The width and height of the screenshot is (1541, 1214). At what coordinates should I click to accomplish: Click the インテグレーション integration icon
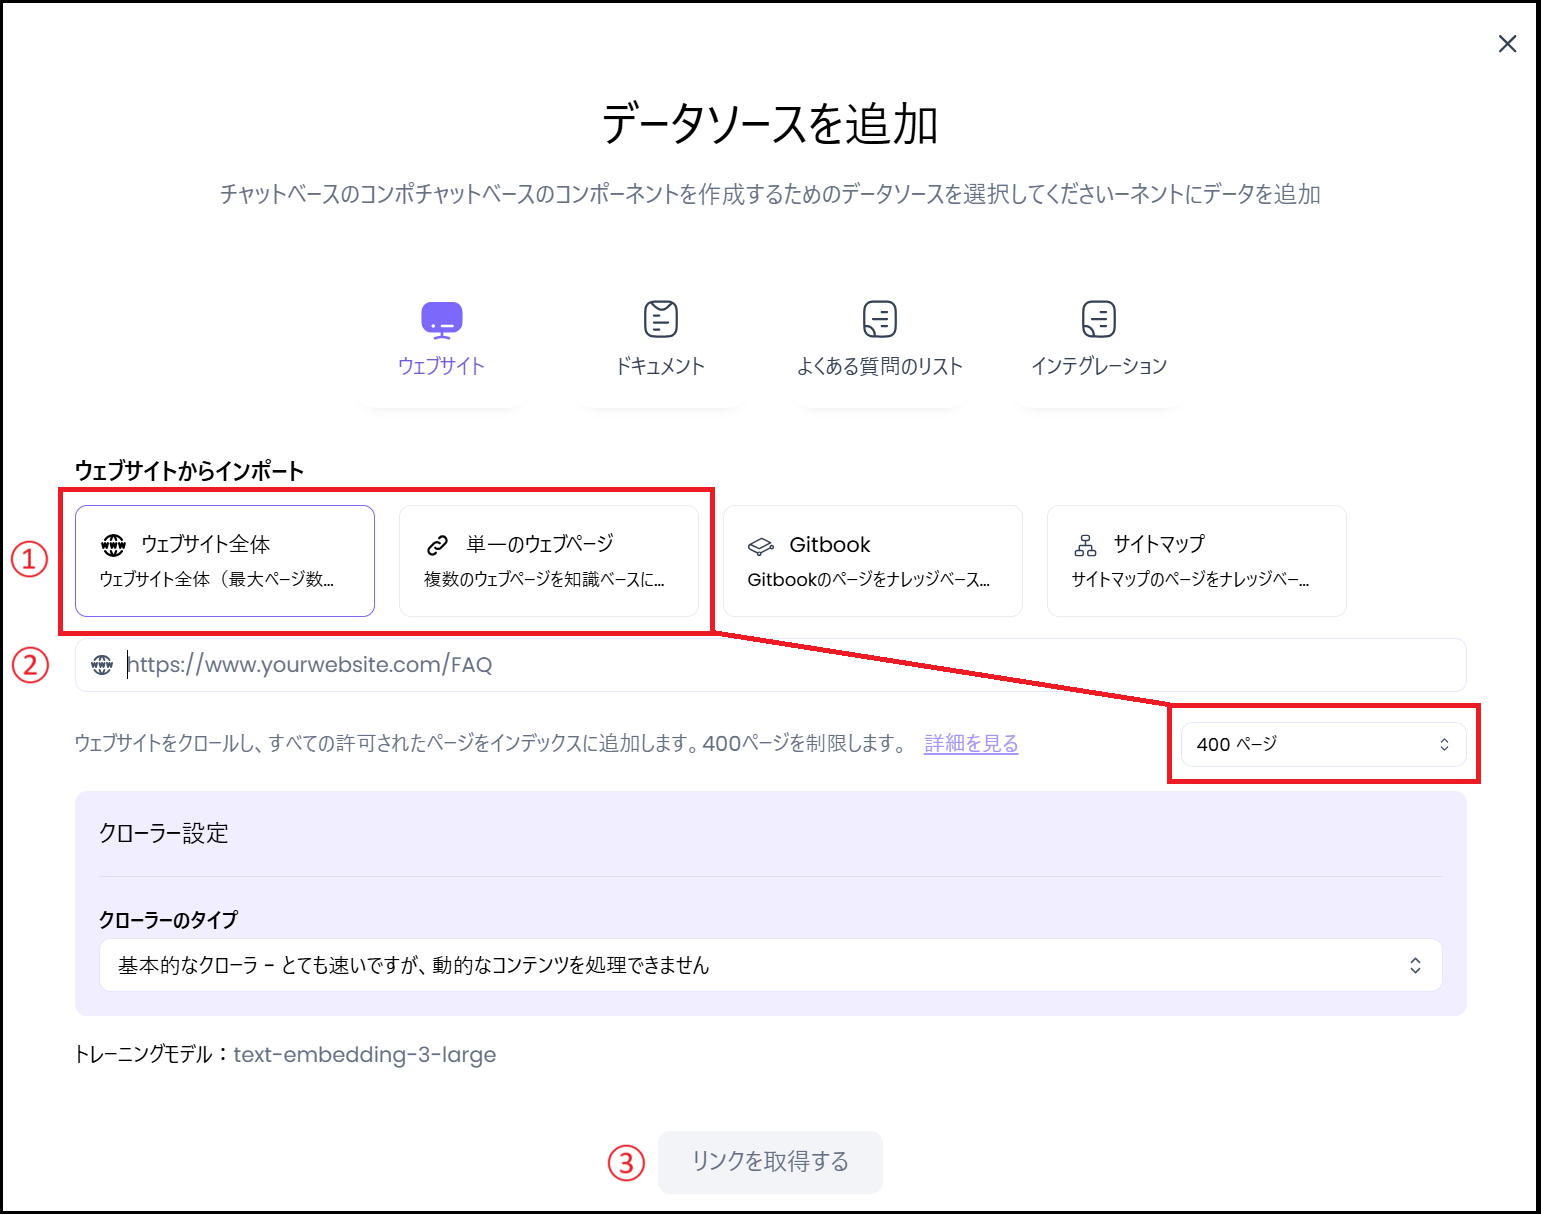[x=1097, y=317]
